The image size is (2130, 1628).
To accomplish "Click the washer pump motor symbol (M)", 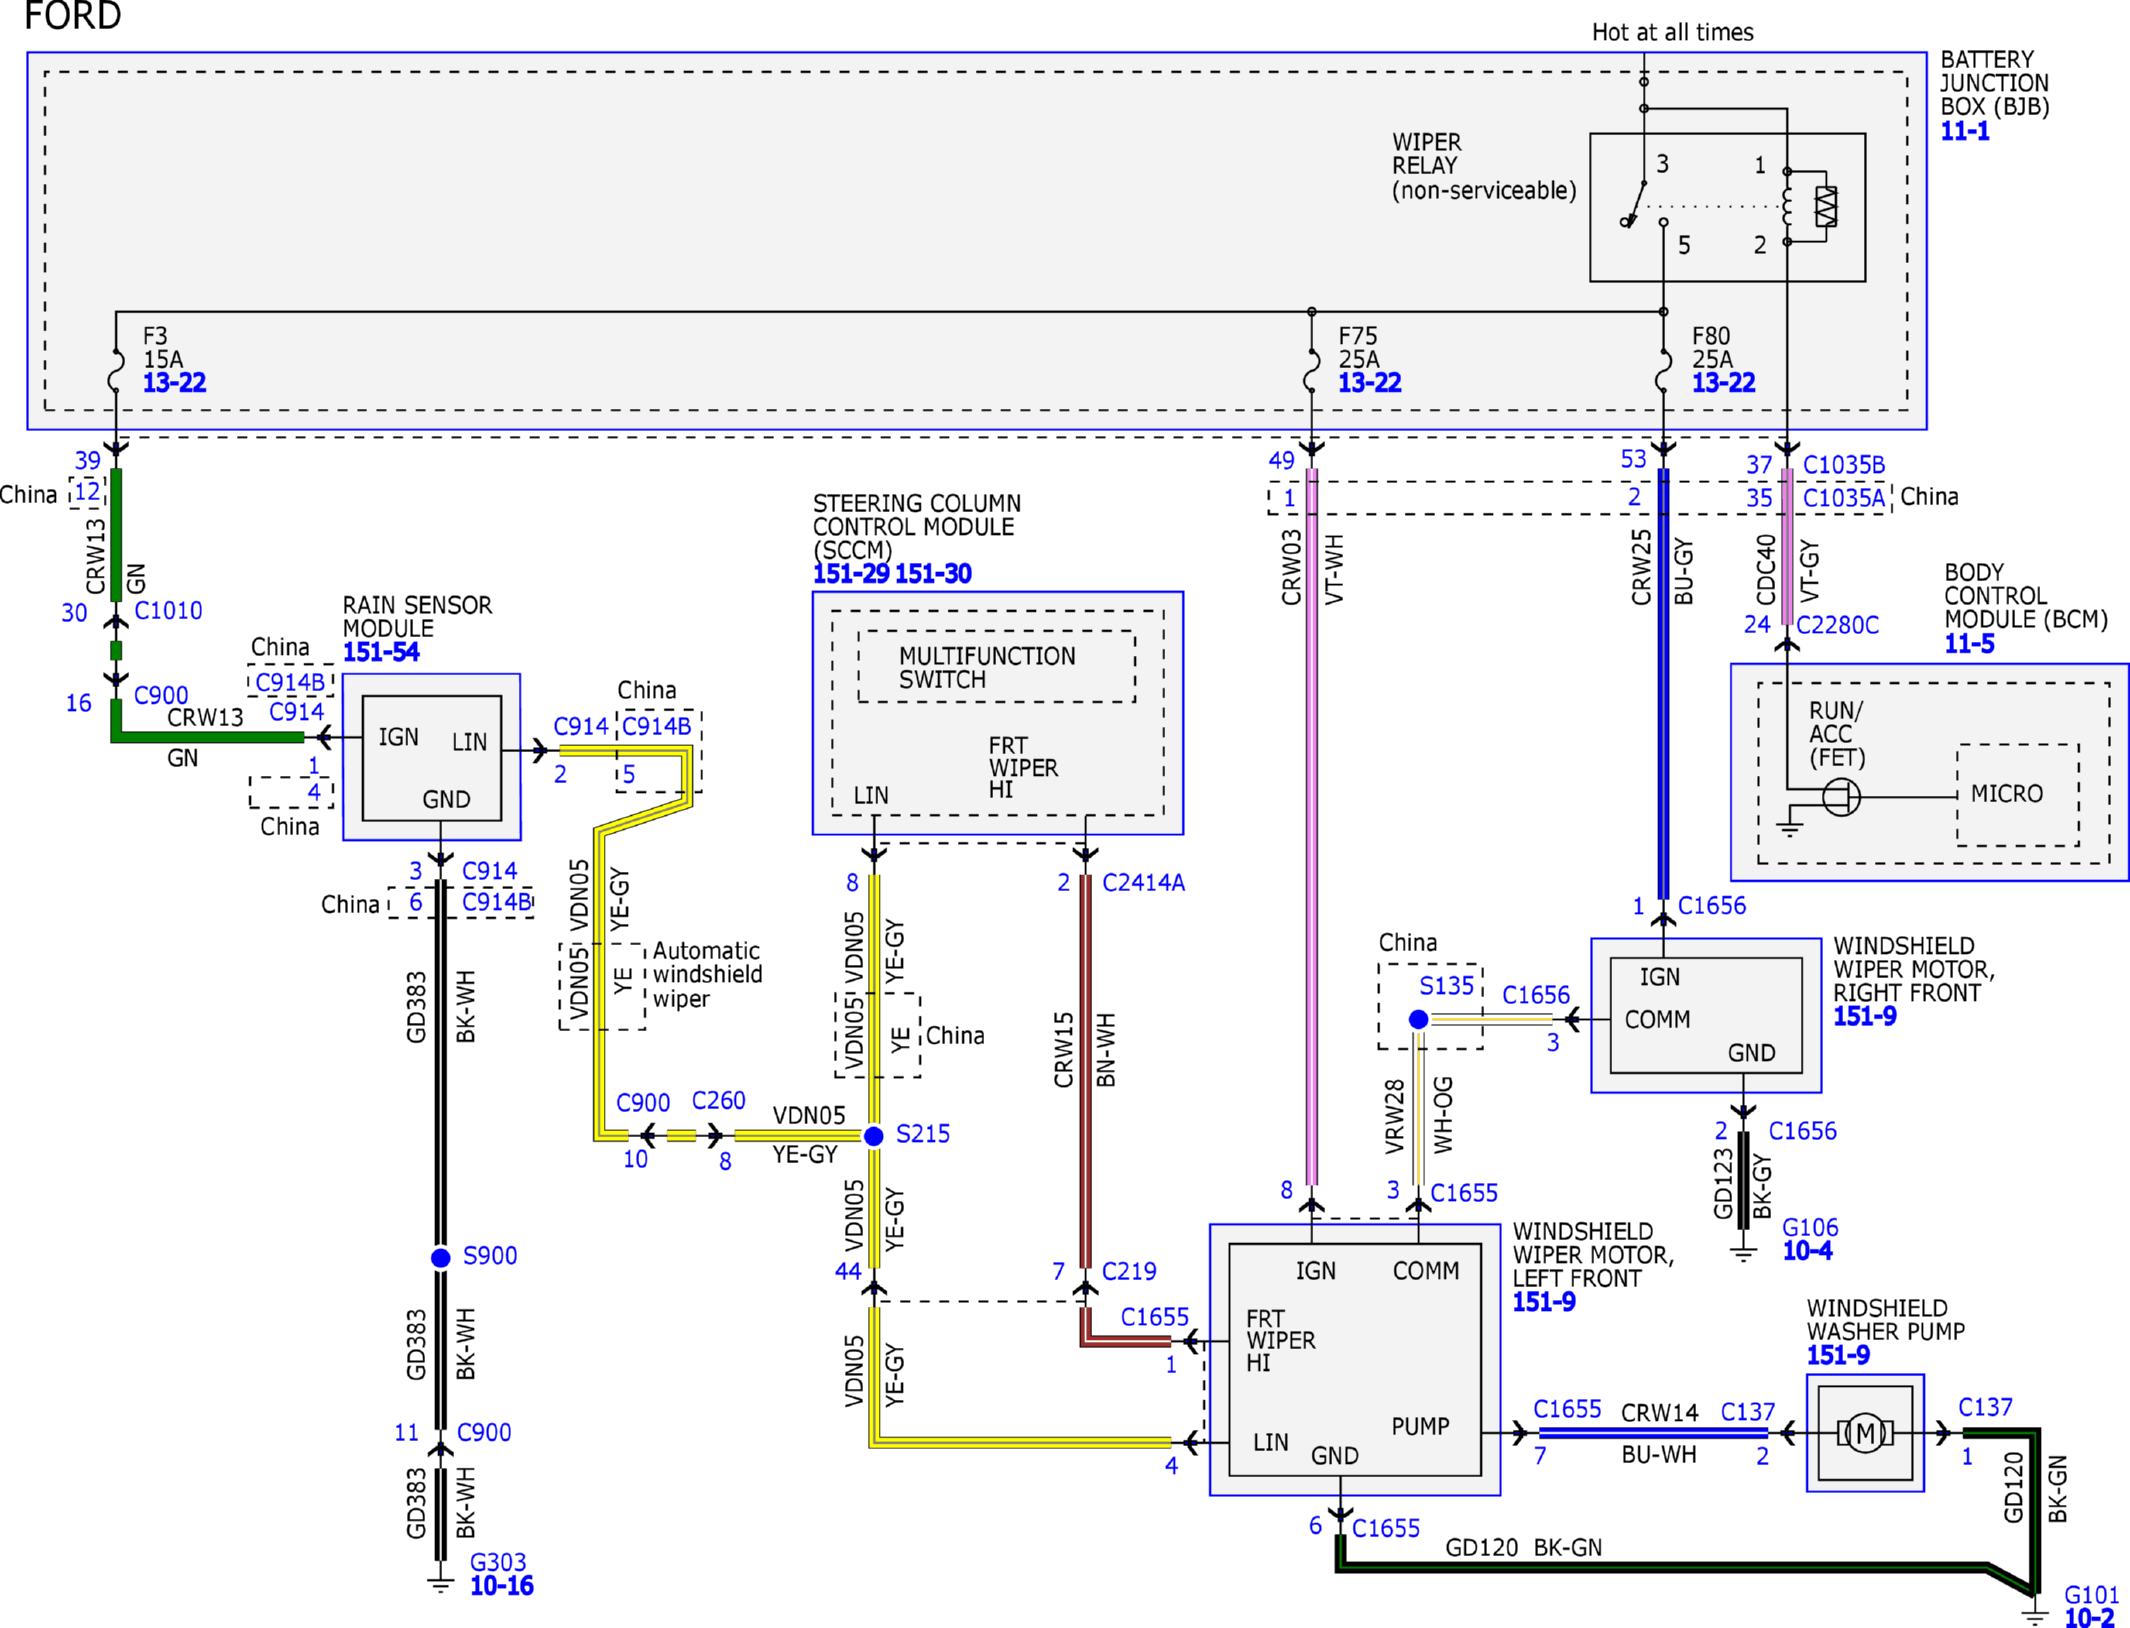I will 1865,1434.
